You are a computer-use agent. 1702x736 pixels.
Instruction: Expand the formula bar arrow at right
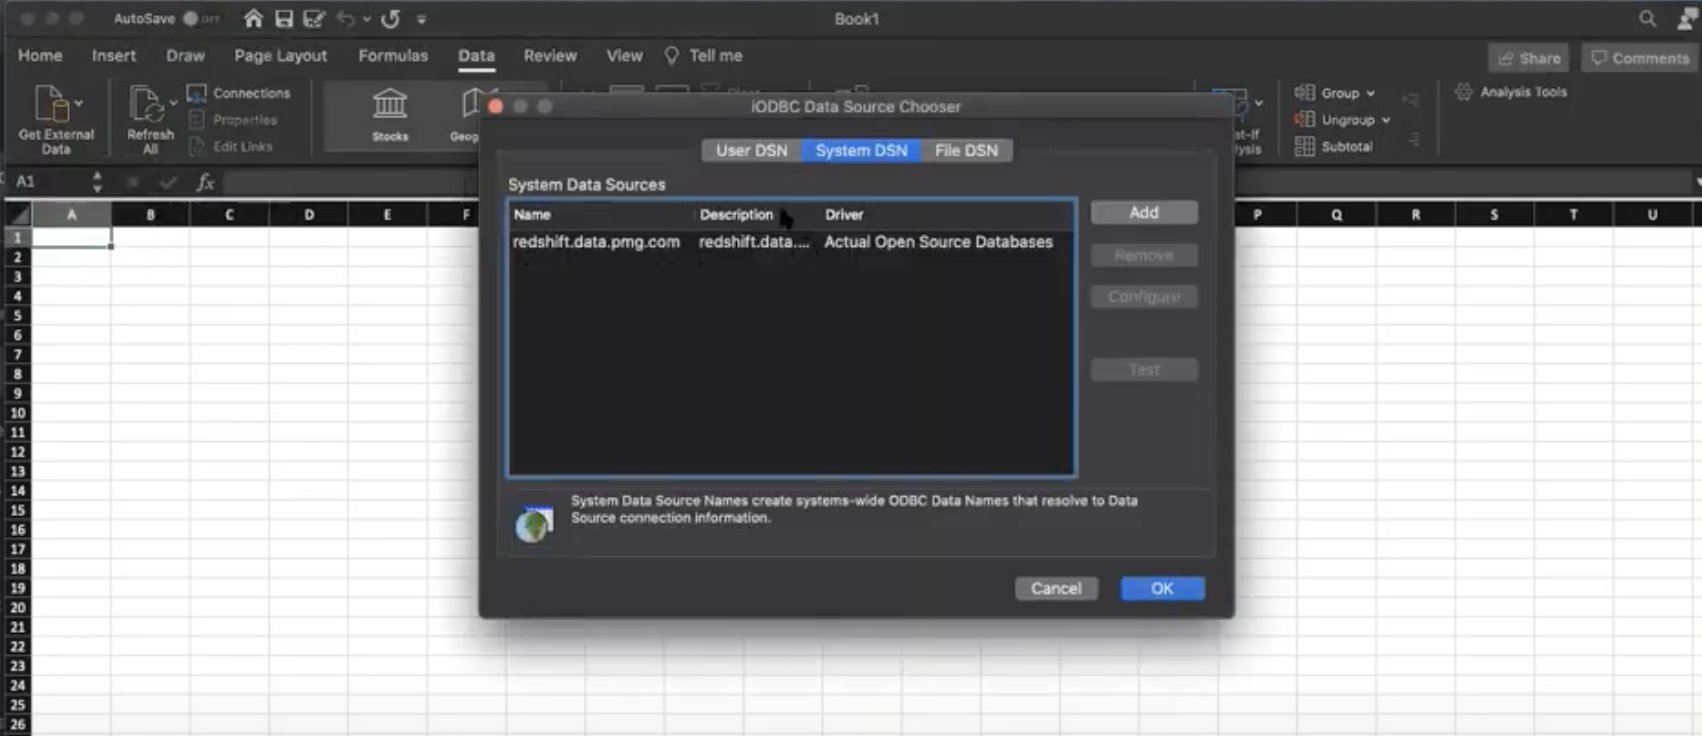point(1697,182)
